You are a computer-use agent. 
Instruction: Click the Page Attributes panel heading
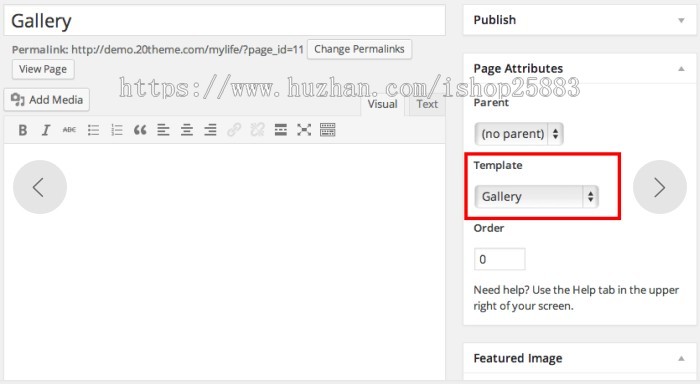click(518, 69)
